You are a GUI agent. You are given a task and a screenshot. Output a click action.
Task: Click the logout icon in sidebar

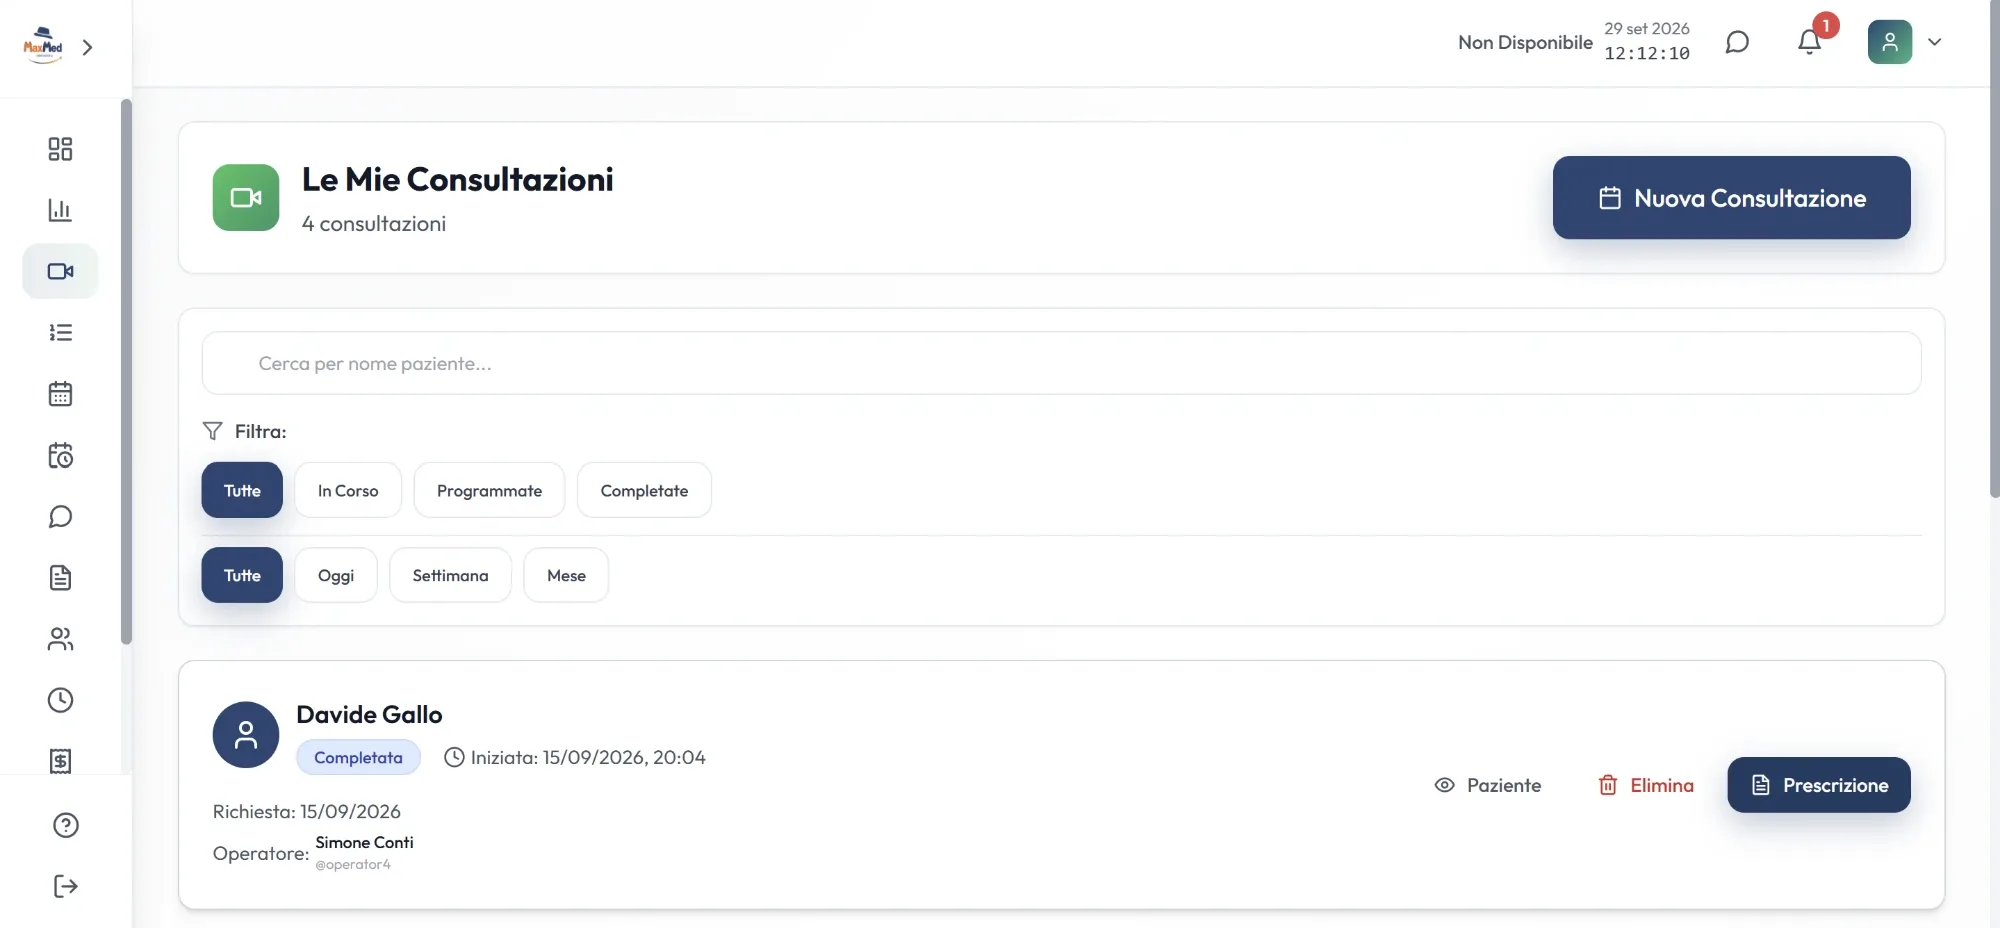point(66,886)
